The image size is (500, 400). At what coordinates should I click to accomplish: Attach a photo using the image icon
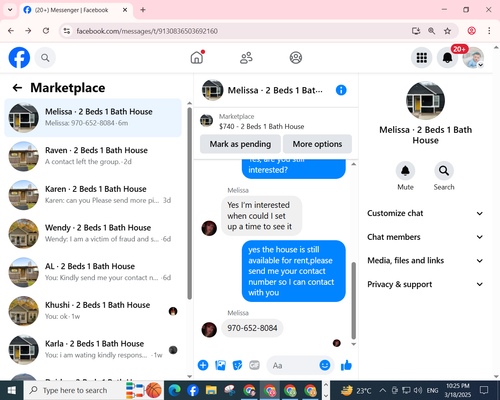(x=220, y=365)
